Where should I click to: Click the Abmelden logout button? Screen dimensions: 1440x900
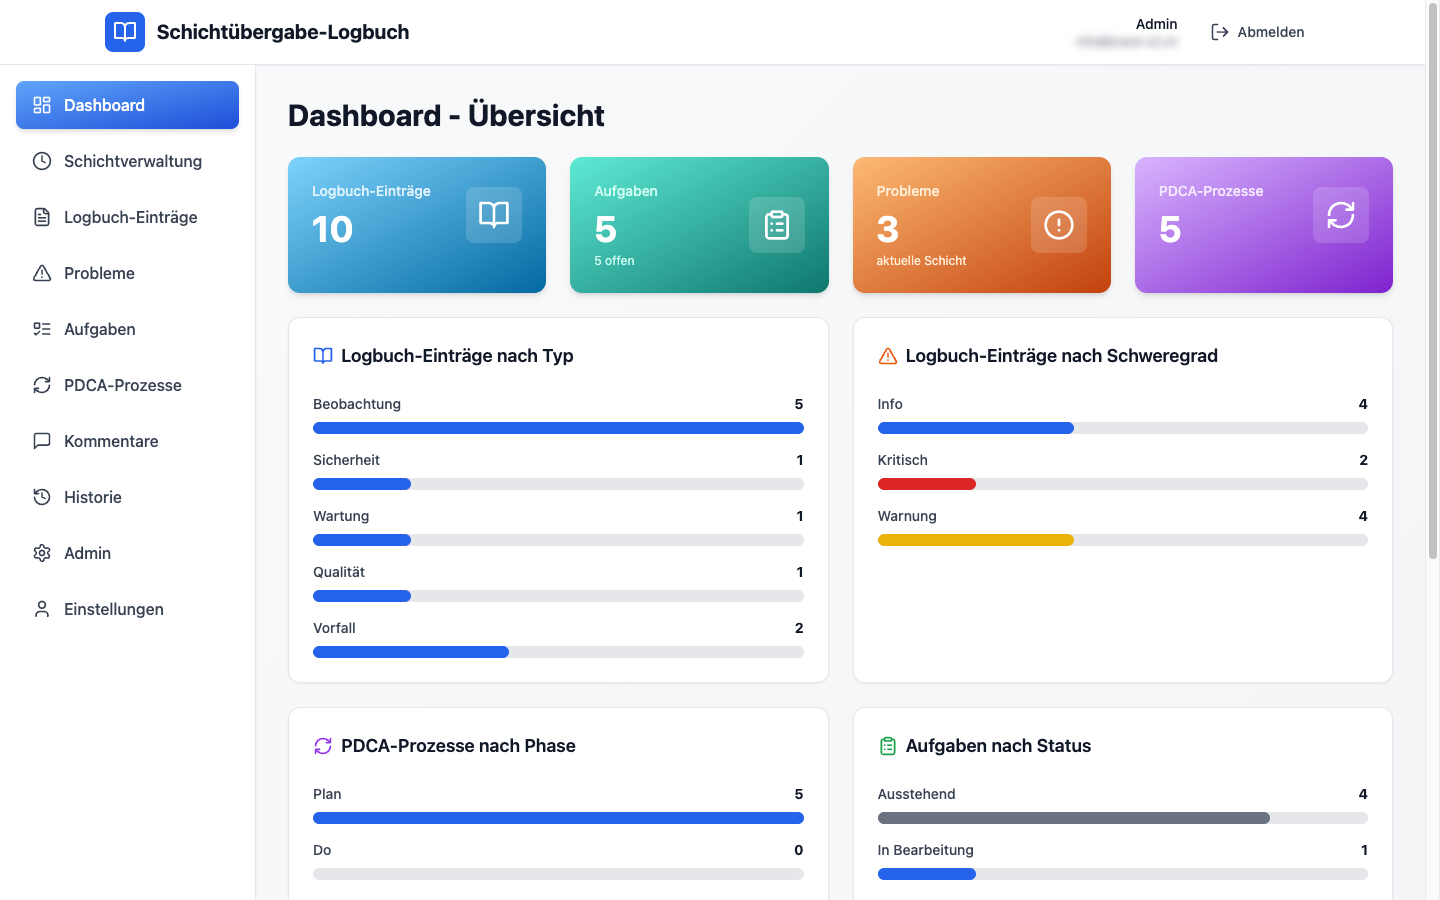1258,31
